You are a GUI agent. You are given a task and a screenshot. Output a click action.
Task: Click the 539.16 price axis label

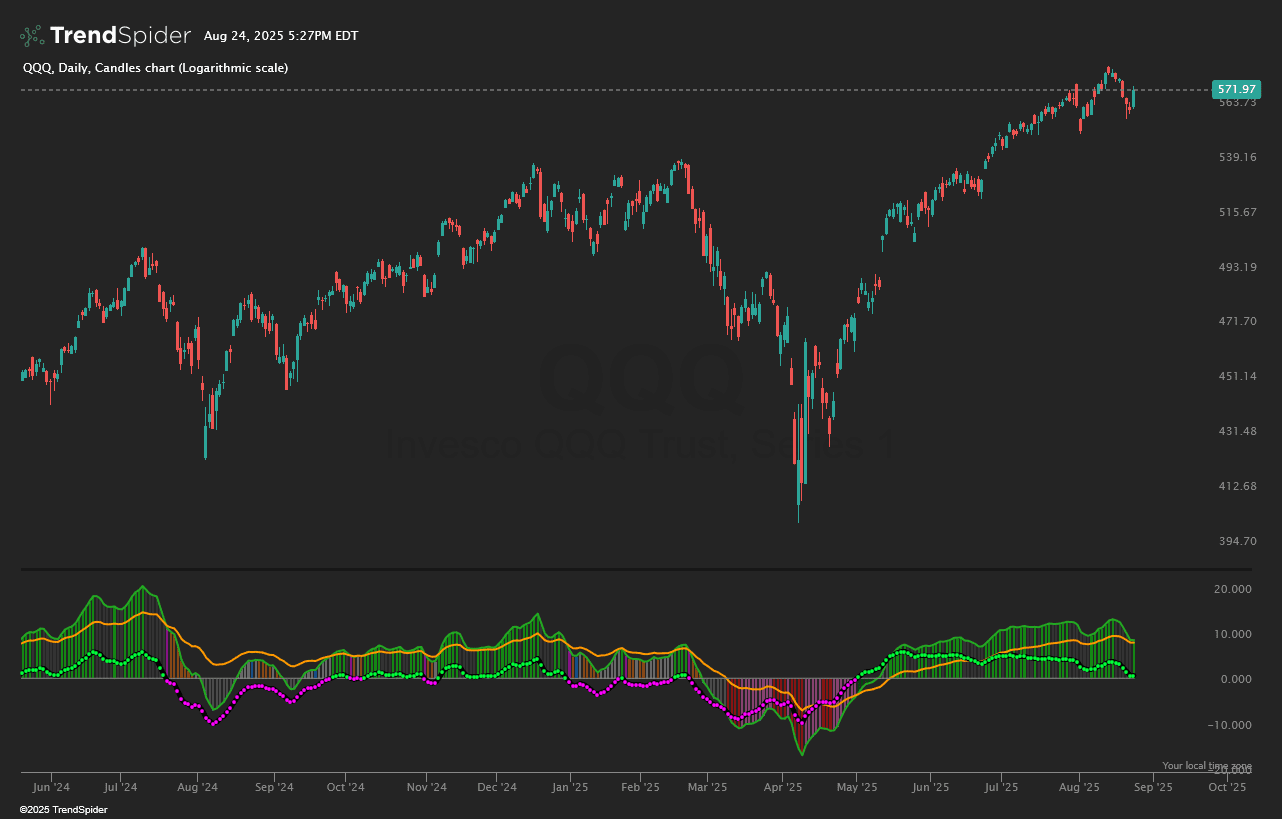point(1236,157)
